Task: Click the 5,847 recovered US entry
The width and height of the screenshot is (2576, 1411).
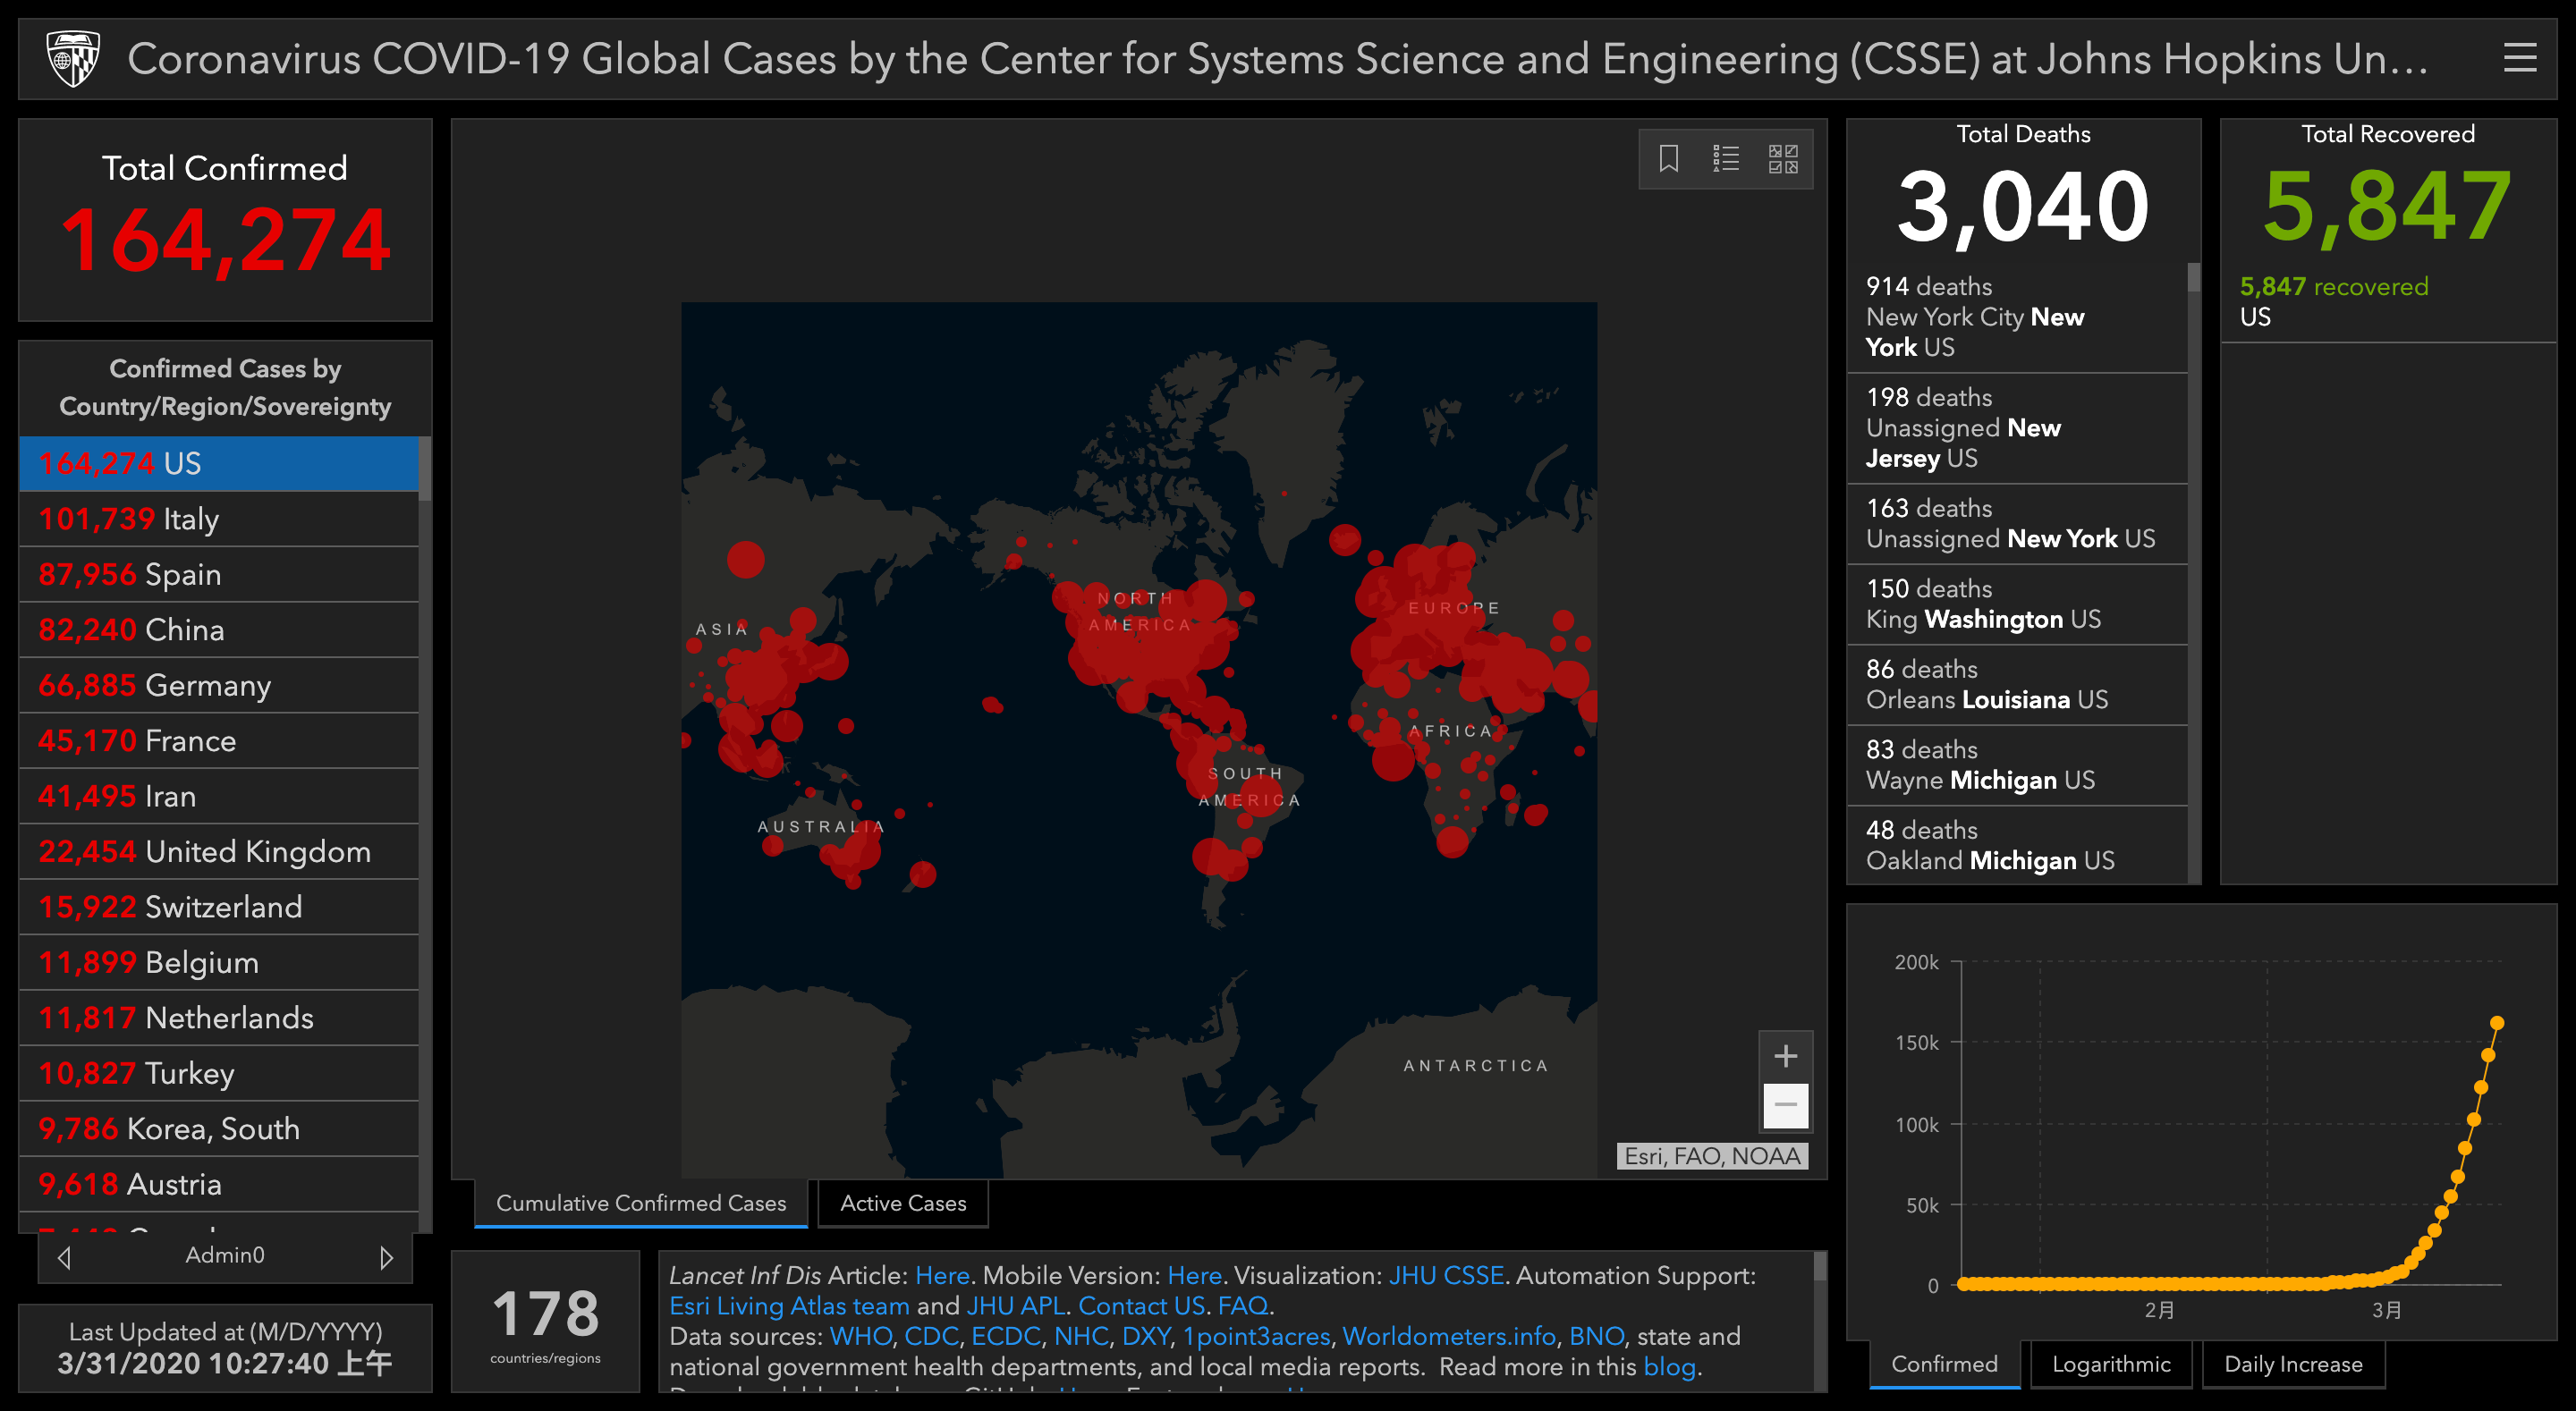Action: (x=2388, y=302)
